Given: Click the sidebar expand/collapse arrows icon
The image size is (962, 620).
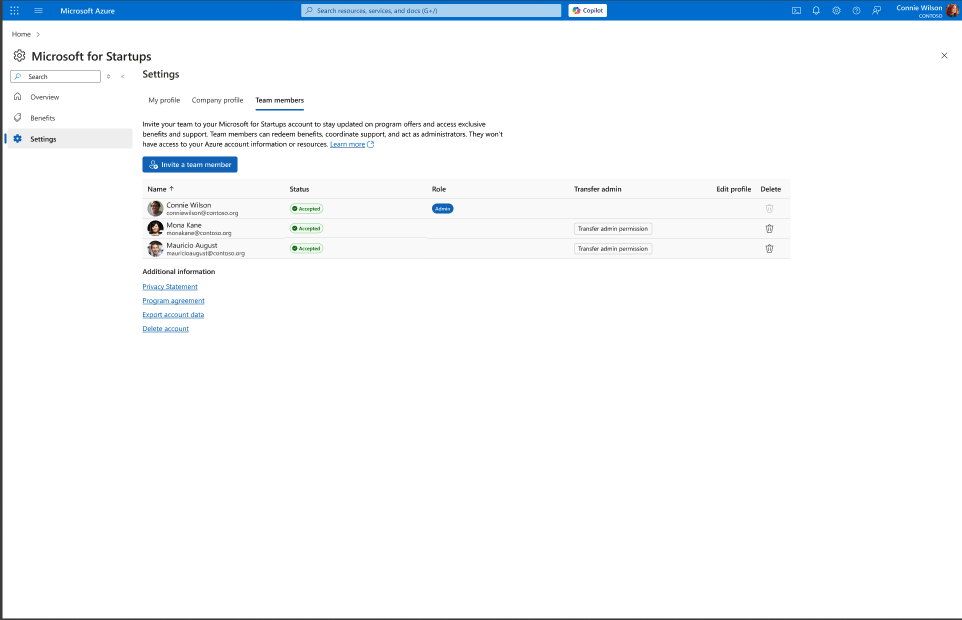Looking at the screenshot, I should 109,77.
